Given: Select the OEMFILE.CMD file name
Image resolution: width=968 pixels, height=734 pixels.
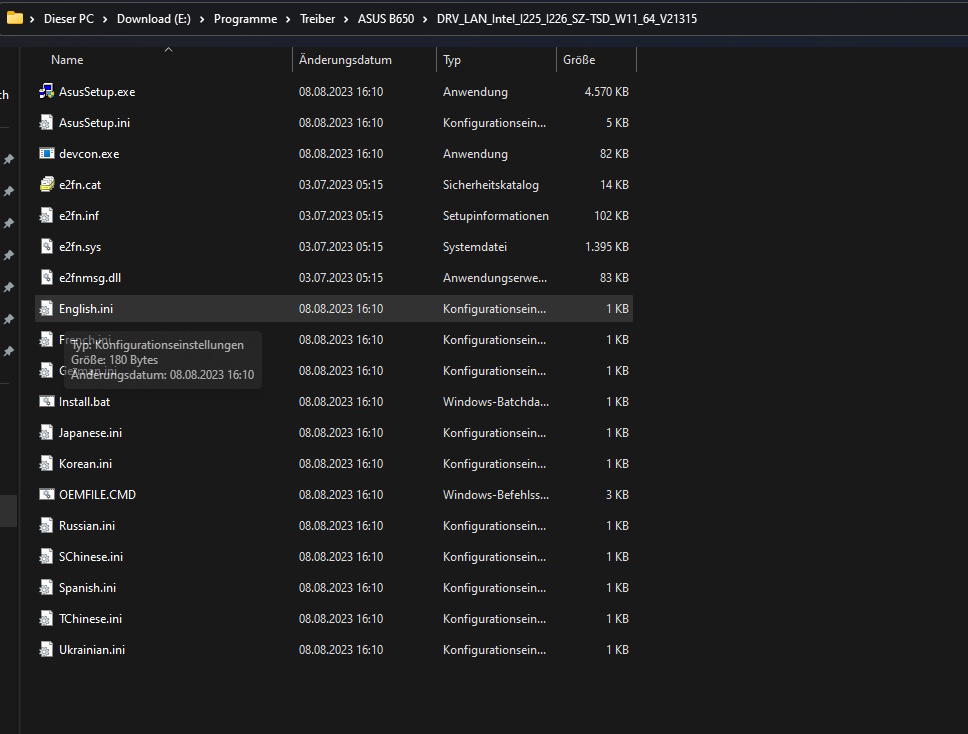Looking at the screenshot, I should click(97, 494).
